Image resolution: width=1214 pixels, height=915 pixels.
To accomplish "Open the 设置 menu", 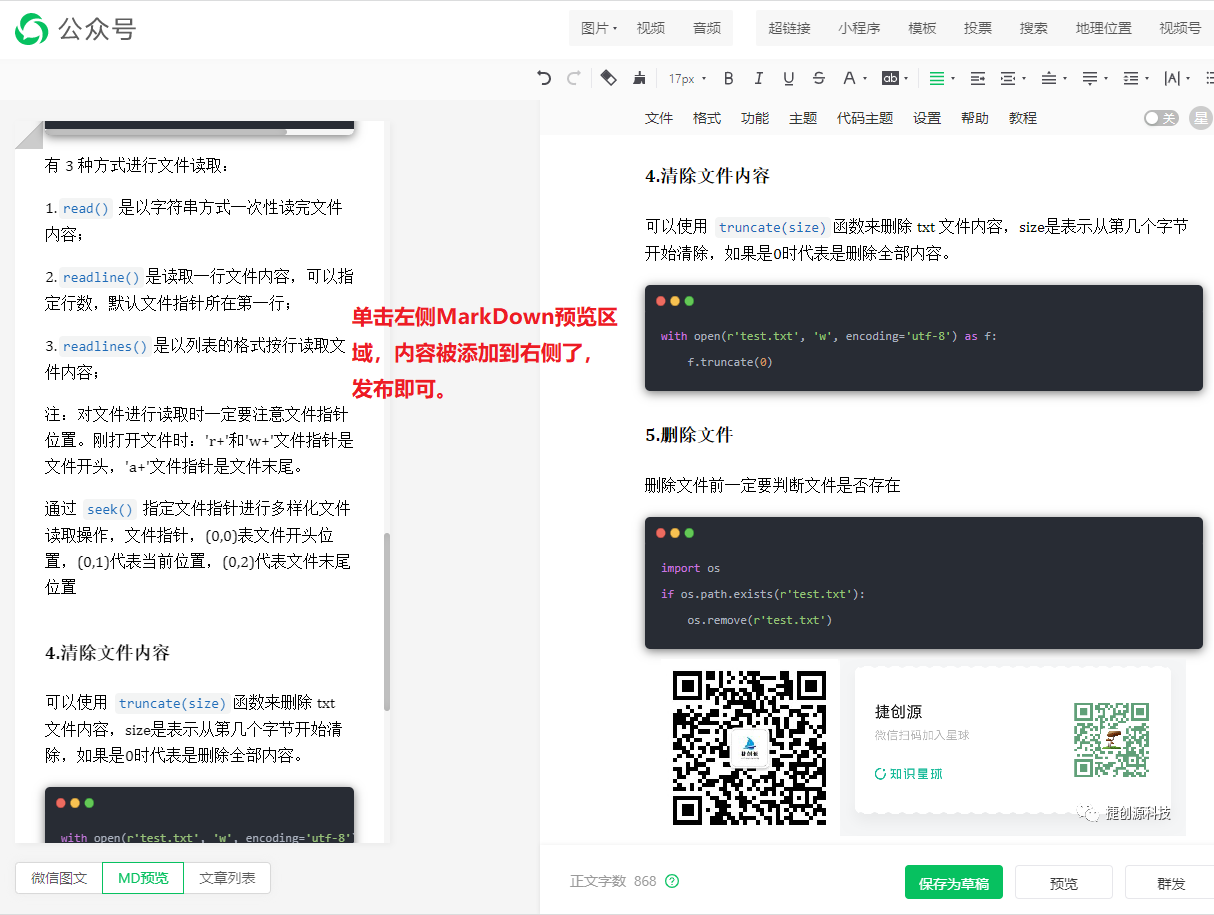I will [927, 118].
